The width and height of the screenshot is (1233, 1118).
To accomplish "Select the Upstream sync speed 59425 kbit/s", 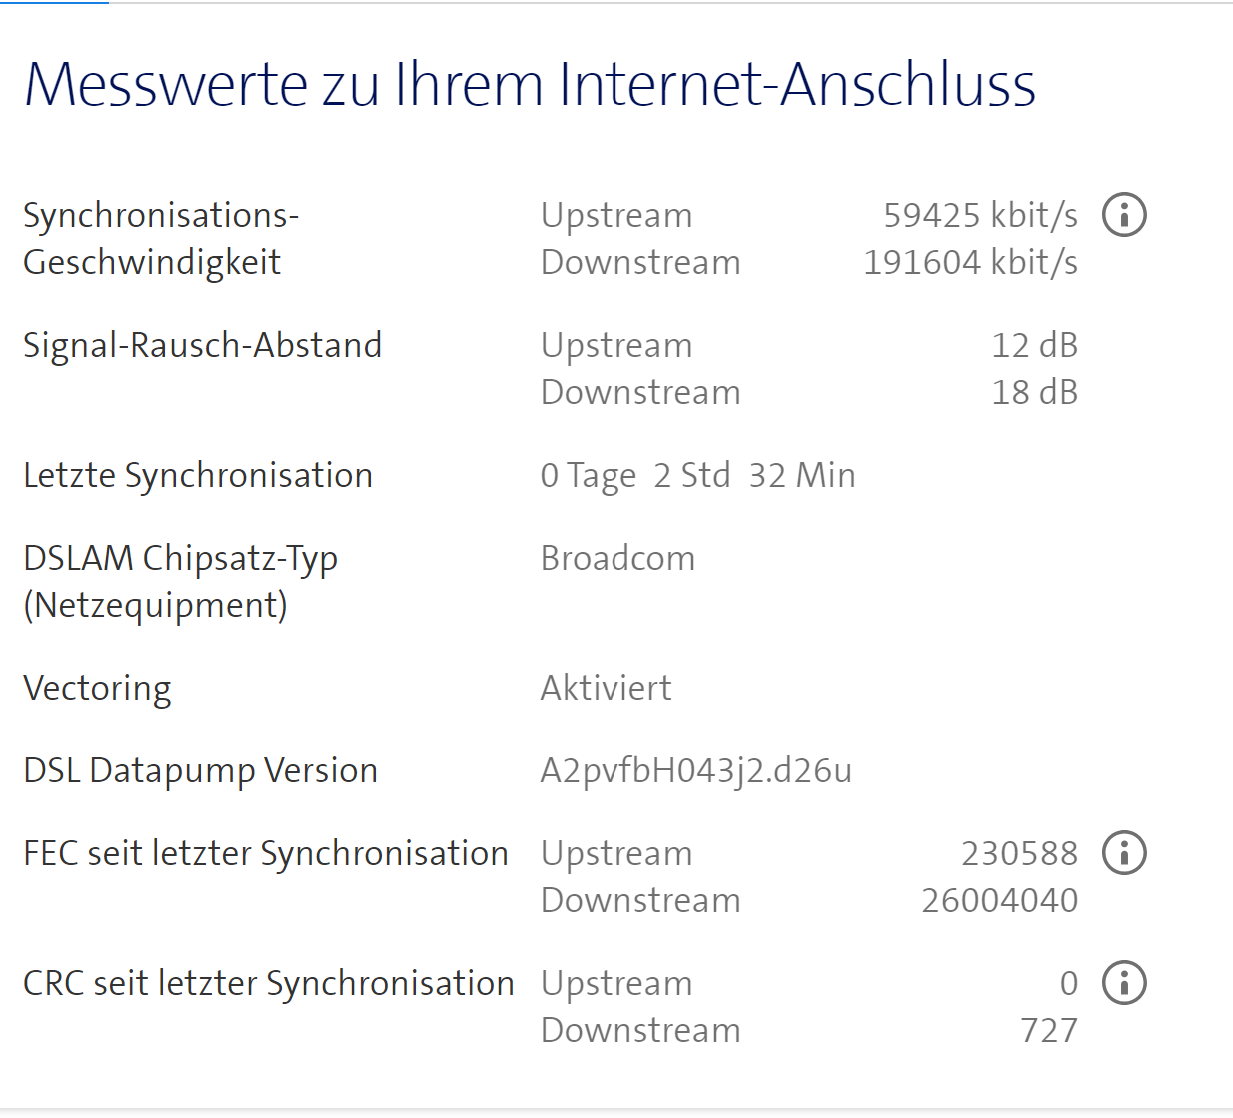I will click(980, 214).
